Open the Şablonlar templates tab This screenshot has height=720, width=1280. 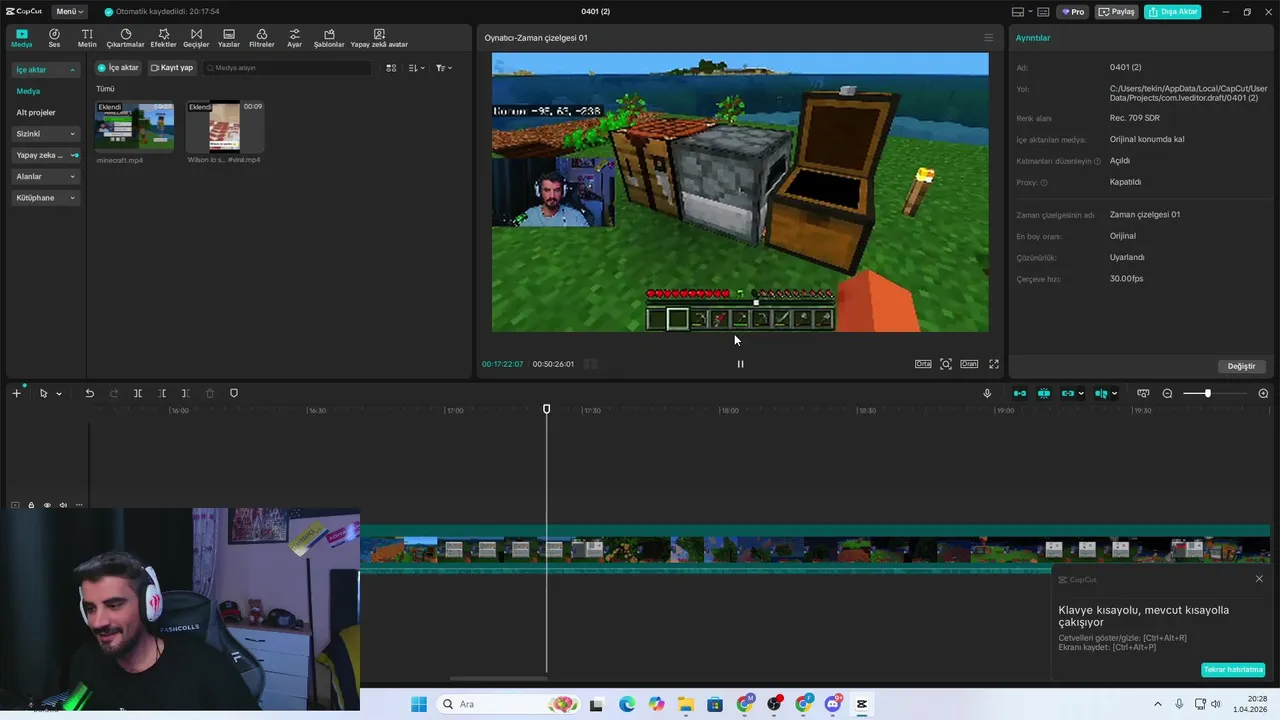pyautogui.click(x=329, y=38)
